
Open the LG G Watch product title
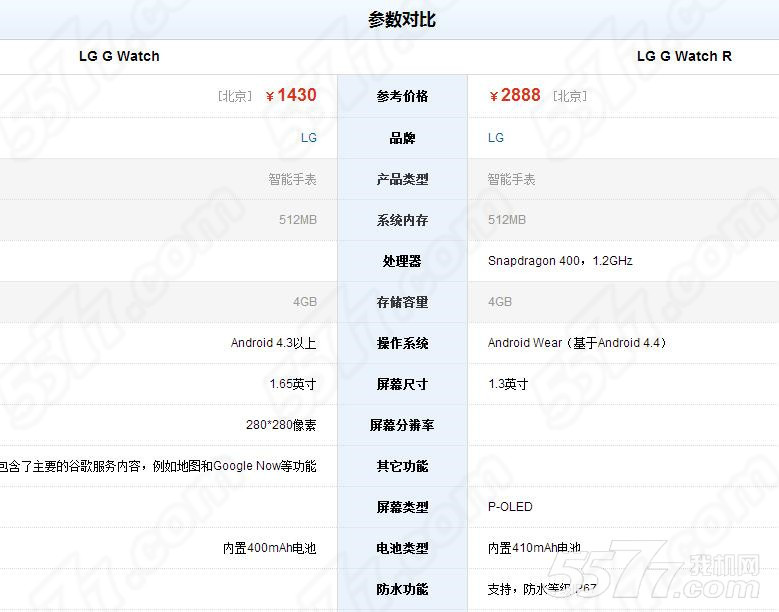[x=119, y=56]
